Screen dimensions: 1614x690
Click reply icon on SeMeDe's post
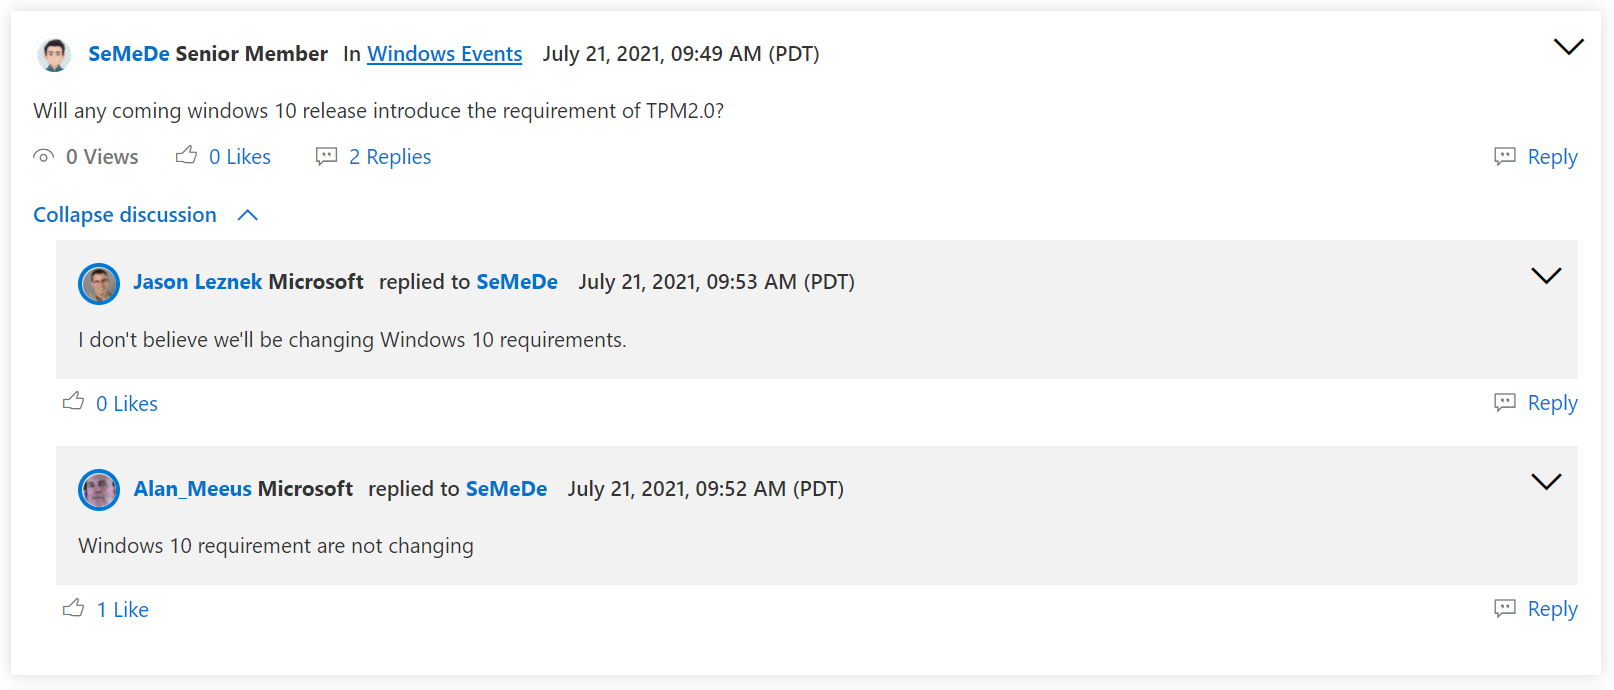tap(1505, 156)
